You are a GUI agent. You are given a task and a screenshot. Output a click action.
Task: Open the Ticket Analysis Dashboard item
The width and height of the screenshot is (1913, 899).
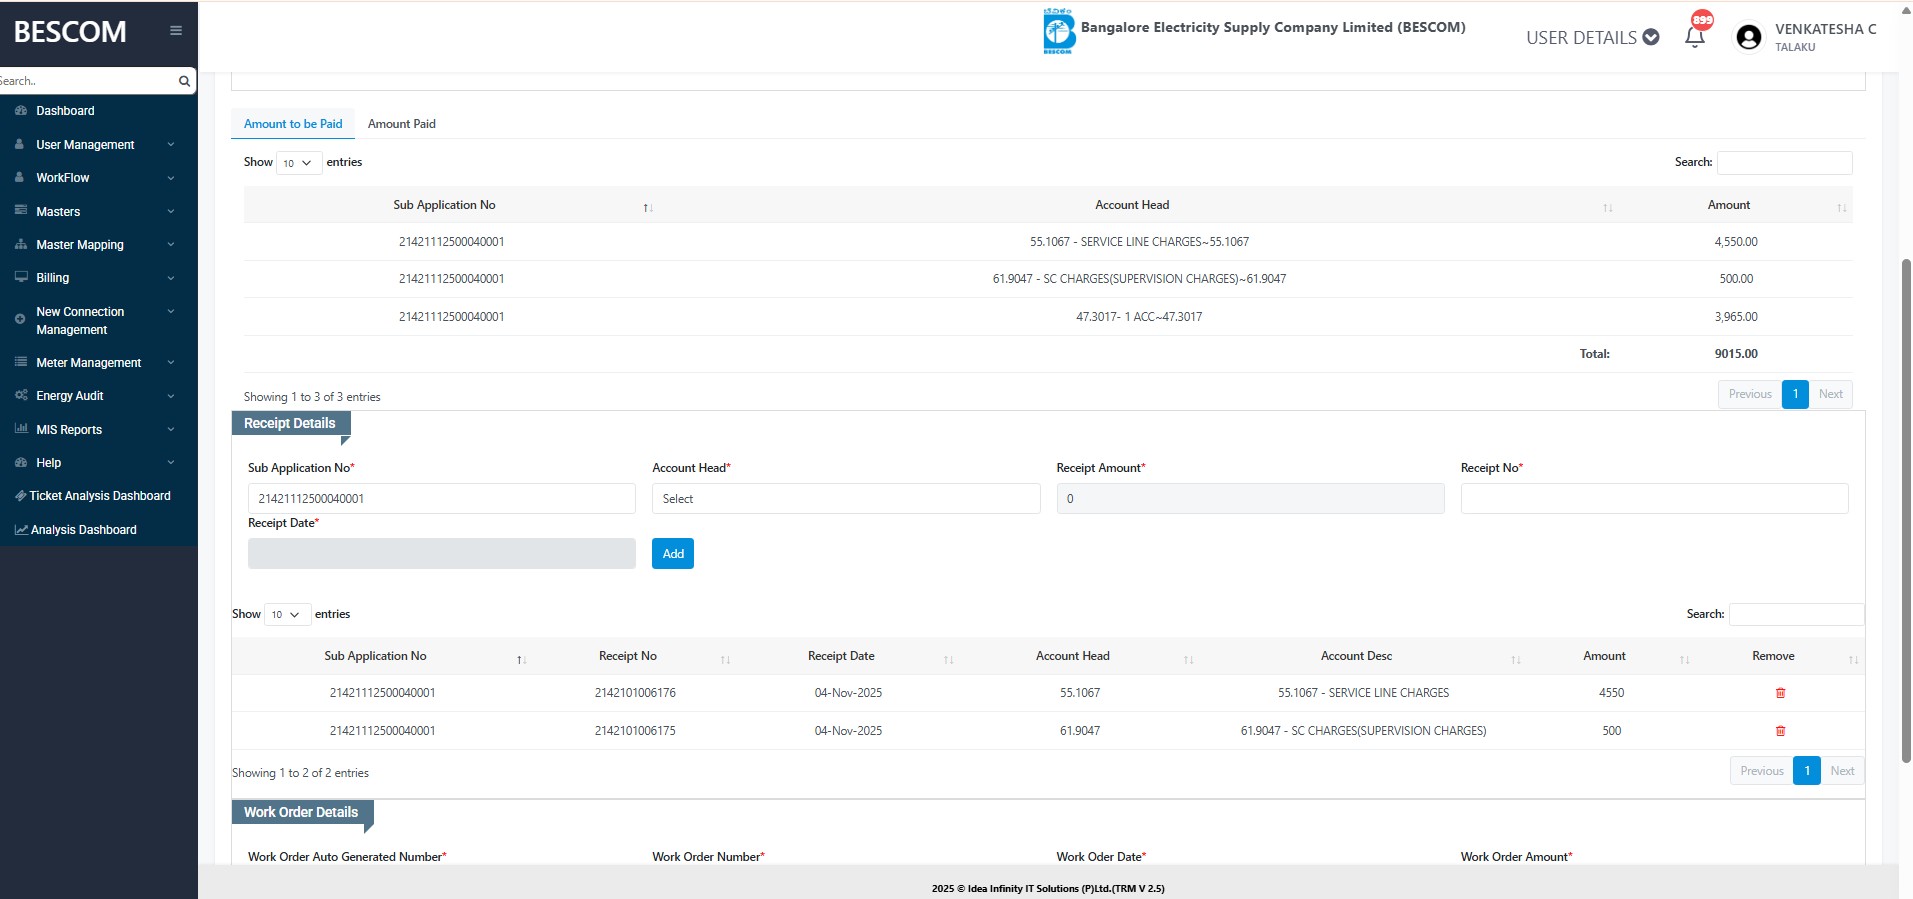click(x=98, y=496)
